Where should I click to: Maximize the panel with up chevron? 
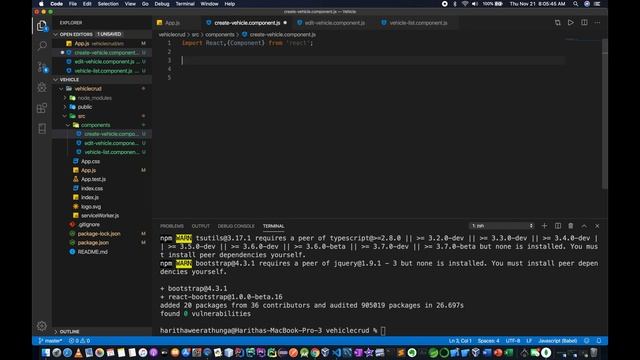(x=584, y=226)
